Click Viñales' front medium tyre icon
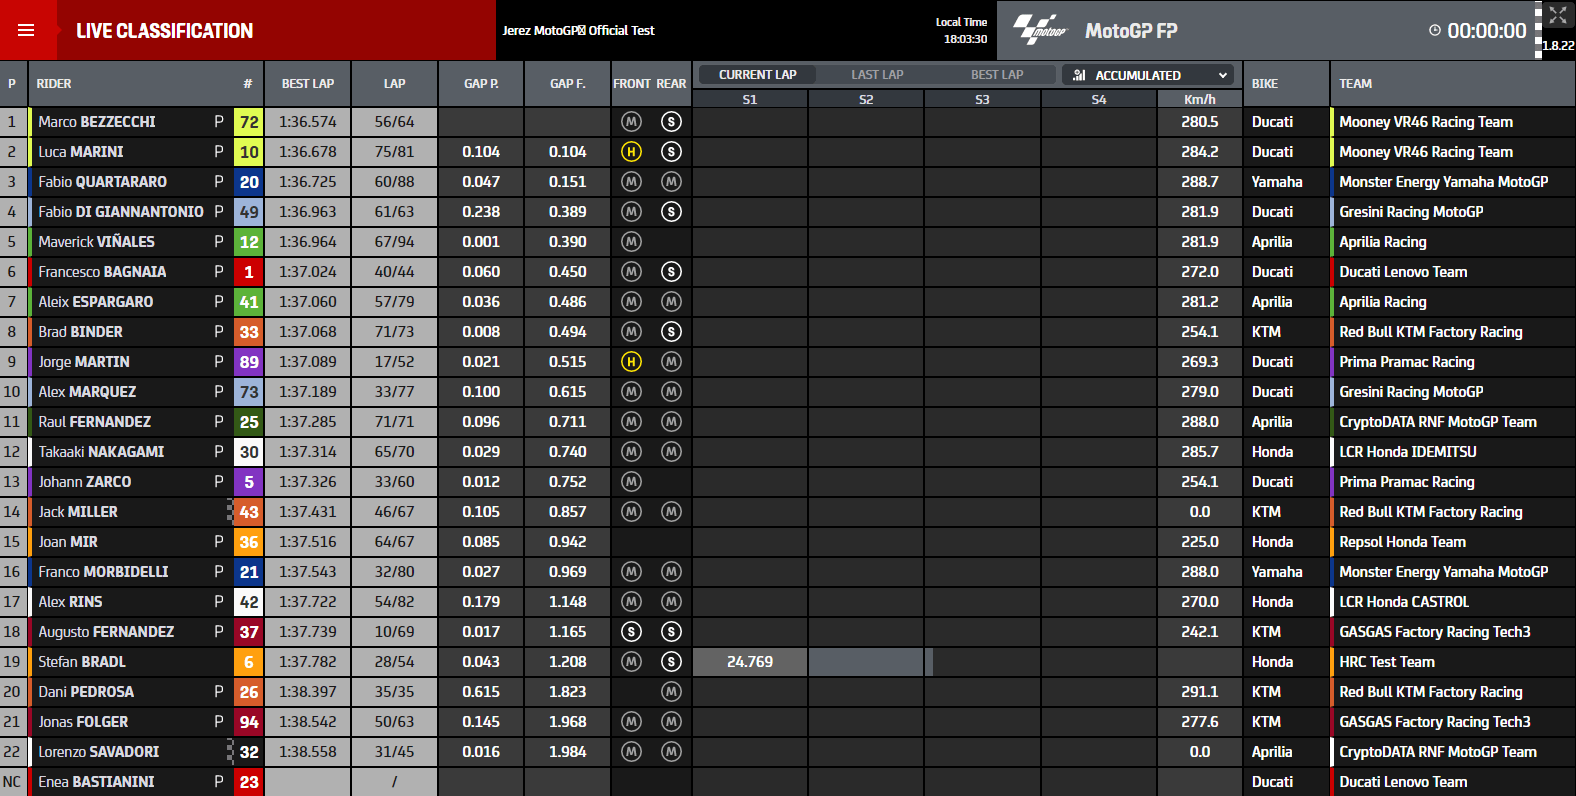Viewport: 1576px width, 796px height. (x=631, y=242)
